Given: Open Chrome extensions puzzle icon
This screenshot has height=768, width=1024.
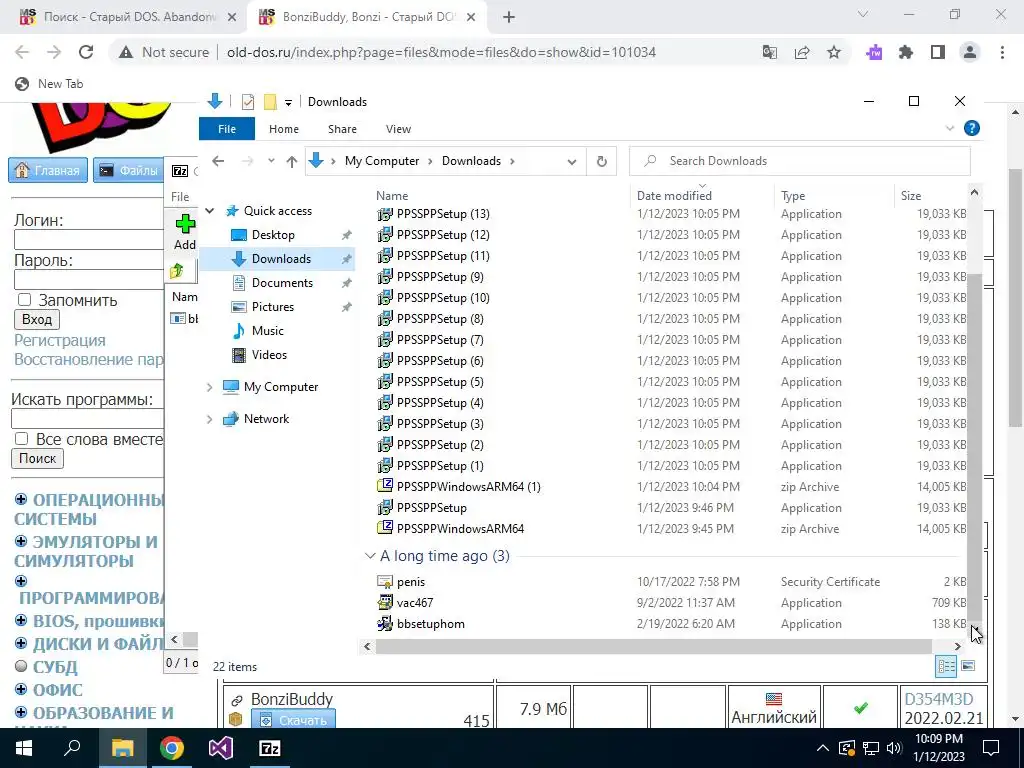Looking at the screenshot, I should click(906, 52).
